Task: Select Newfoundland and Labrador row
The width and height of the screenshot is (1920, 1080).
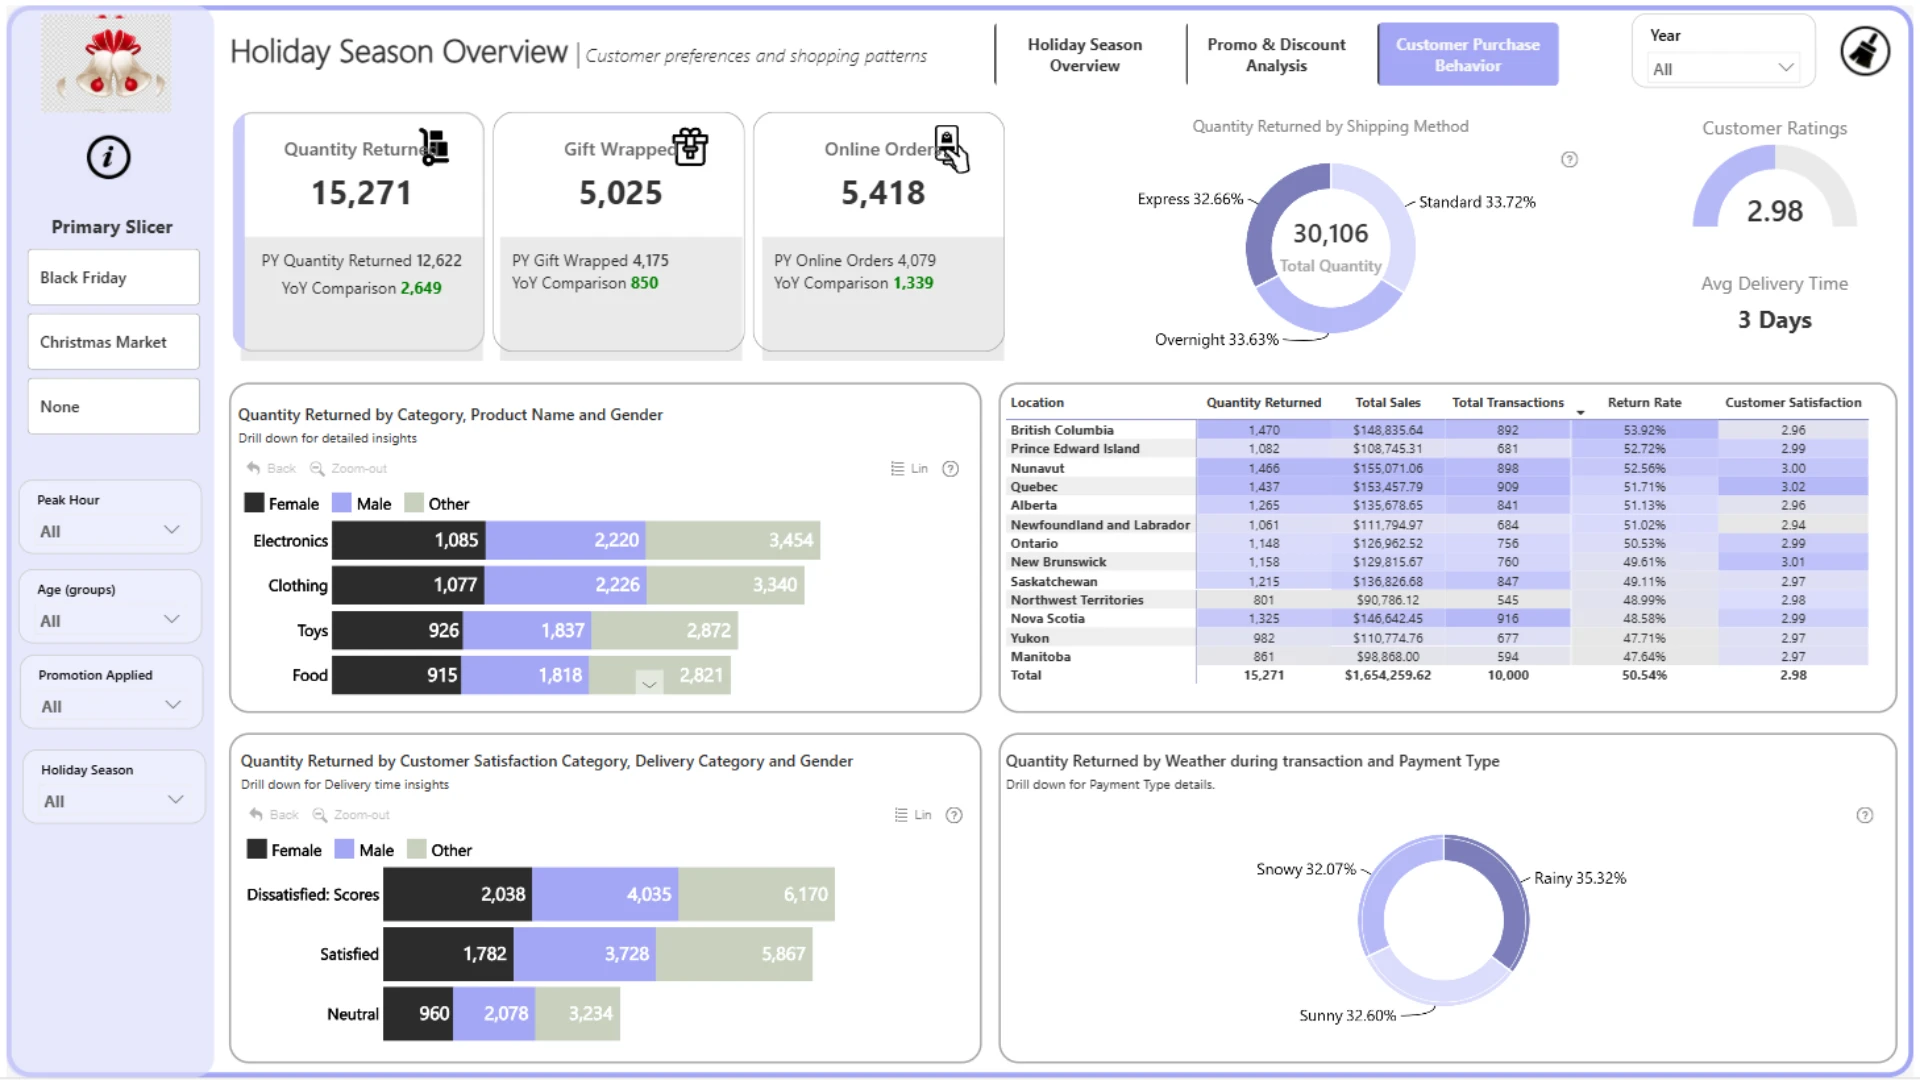Action: (1438, 525)
